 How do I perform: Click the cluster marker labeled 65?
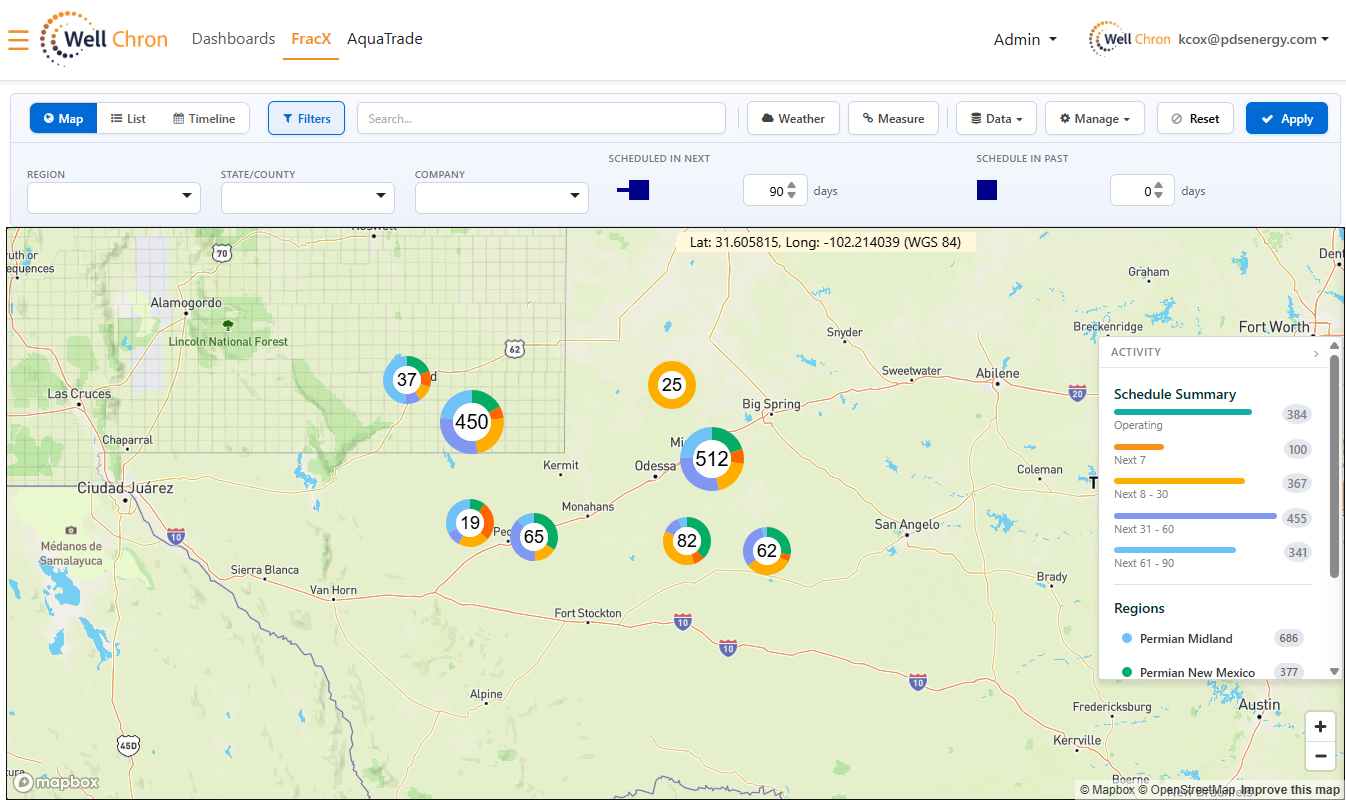pos(534,537)
